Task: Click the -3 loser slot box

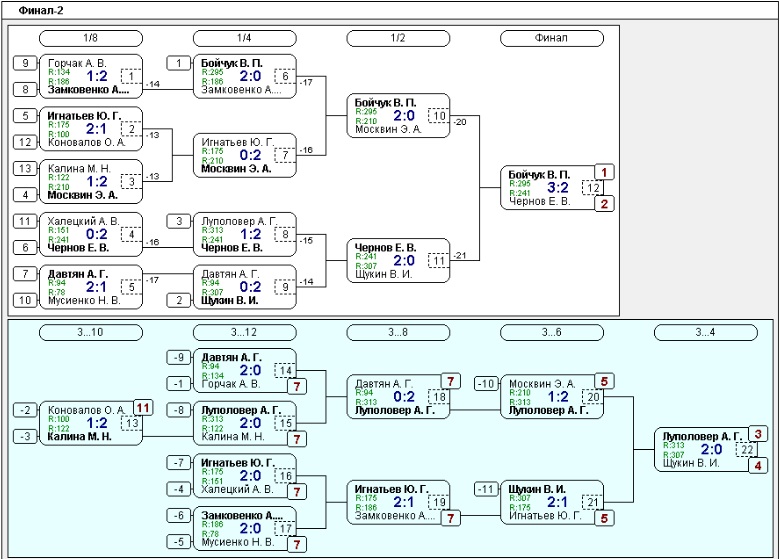Action: pyautogui.click(x=25, y=437)
